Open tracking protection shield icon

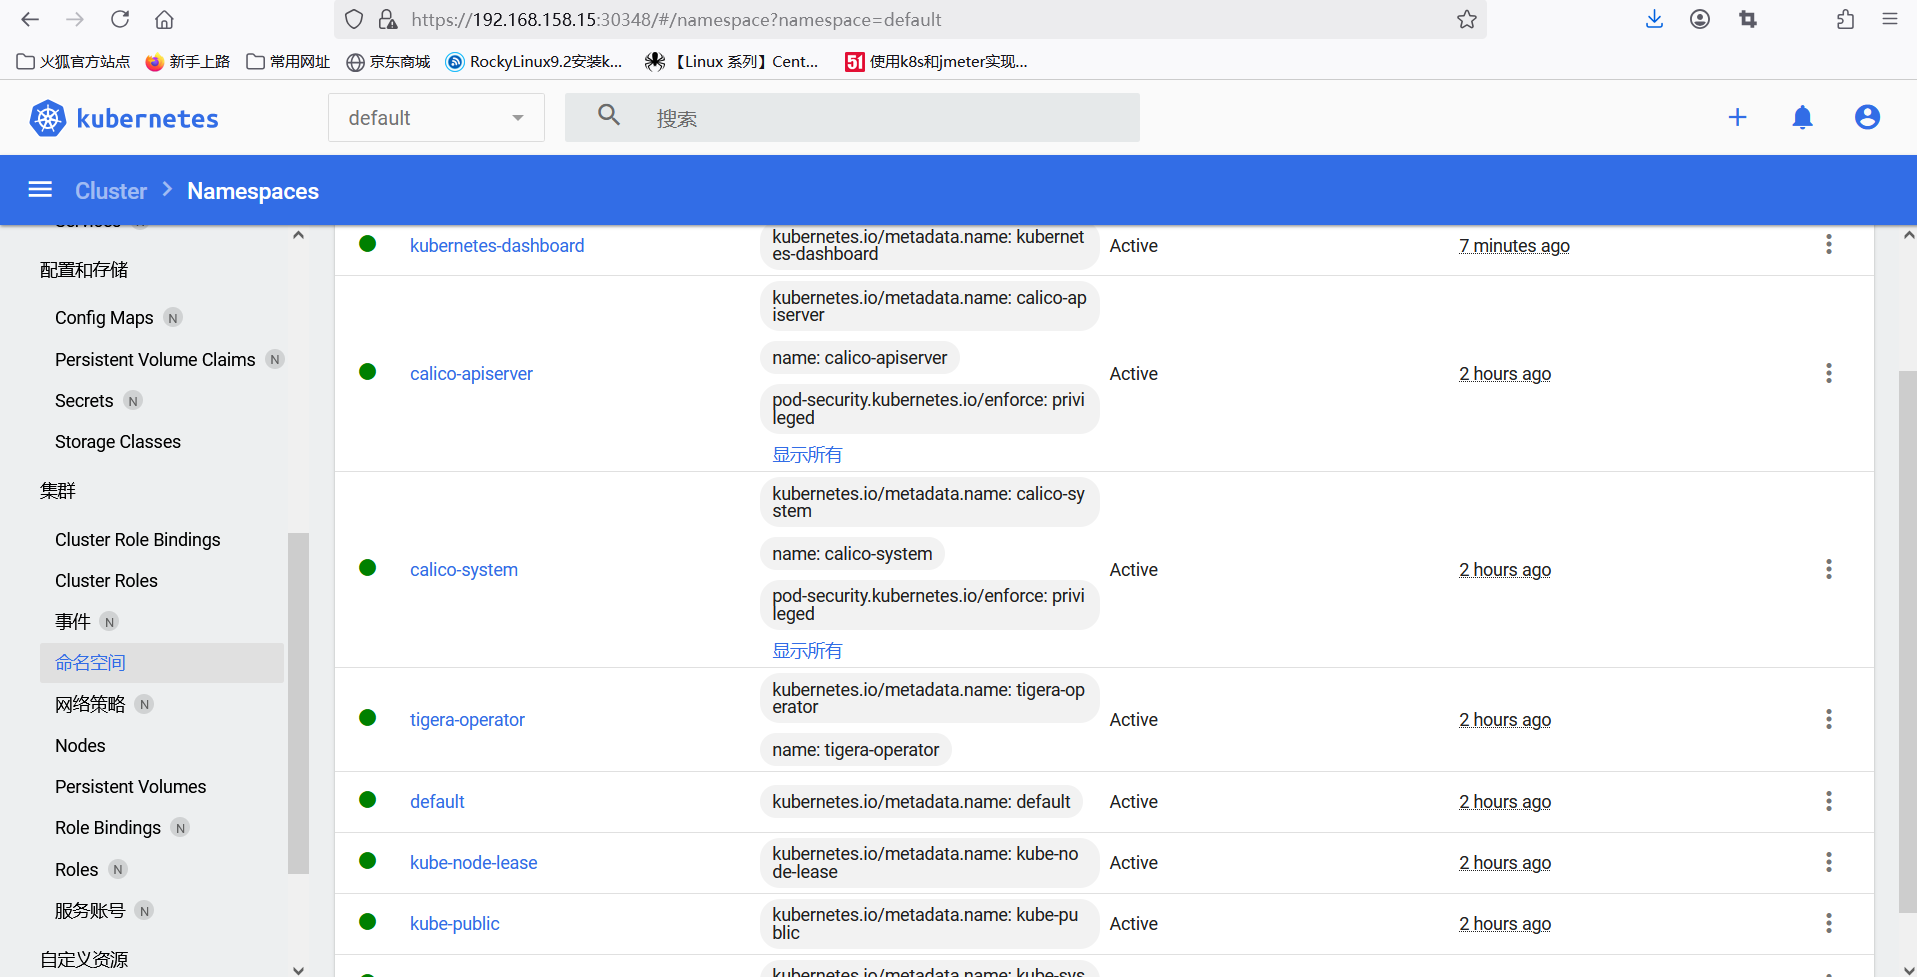tap(354, 19)
